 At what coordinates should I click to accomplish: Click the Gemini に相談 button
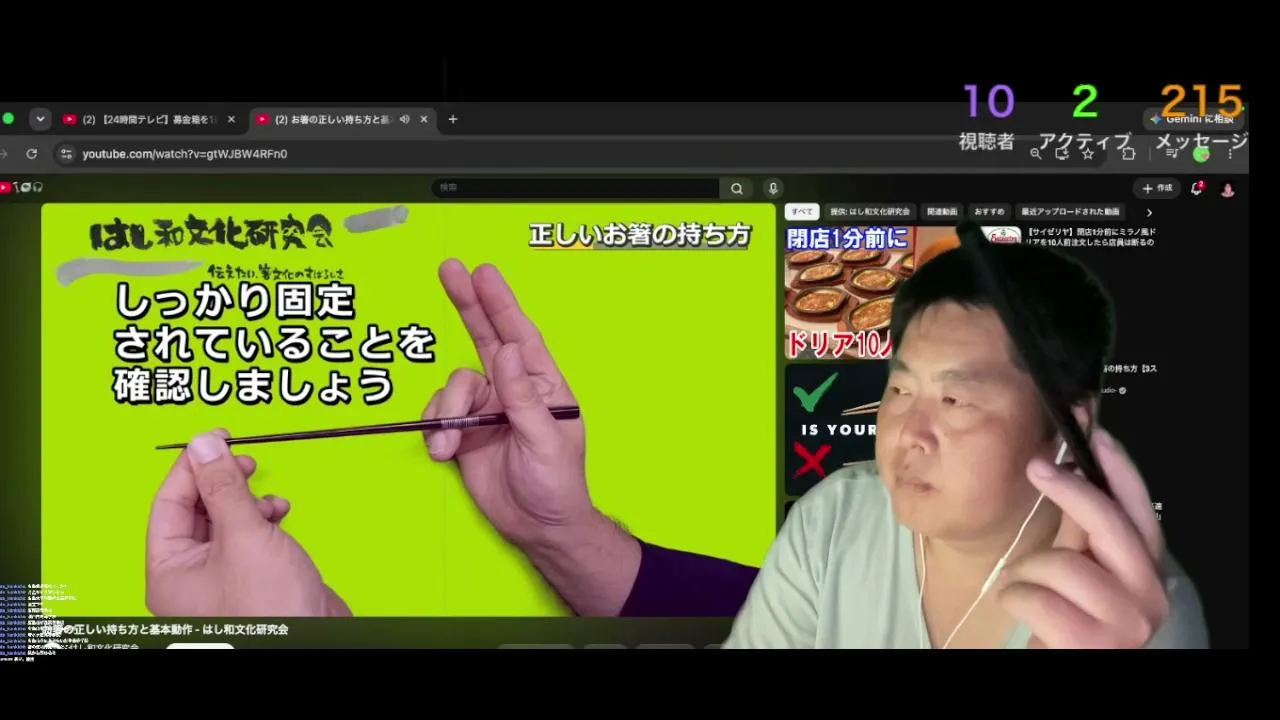[1191, 119]
